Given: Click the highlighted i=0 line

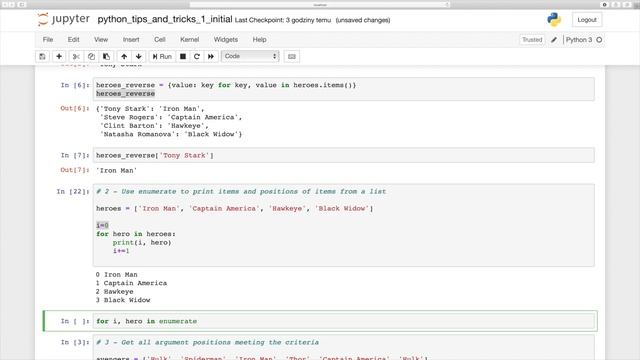Looking at the screenshot, I should 102,225.
